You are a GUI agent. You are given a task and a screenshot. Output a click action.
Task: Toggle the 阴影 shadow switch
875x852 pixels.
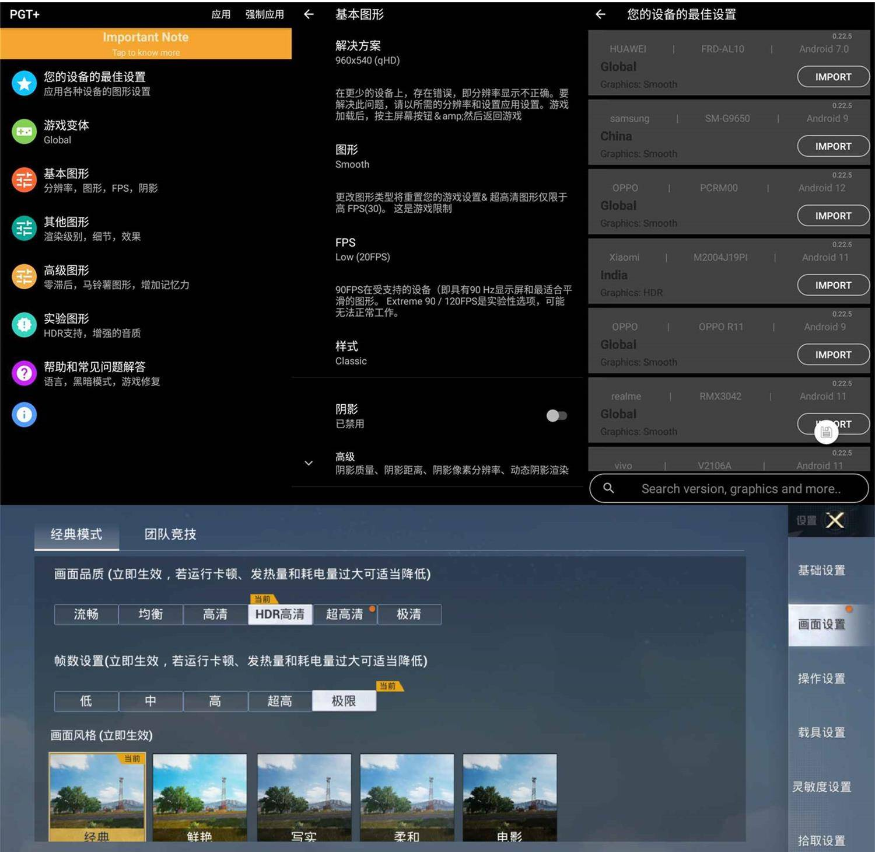[557, 416]
